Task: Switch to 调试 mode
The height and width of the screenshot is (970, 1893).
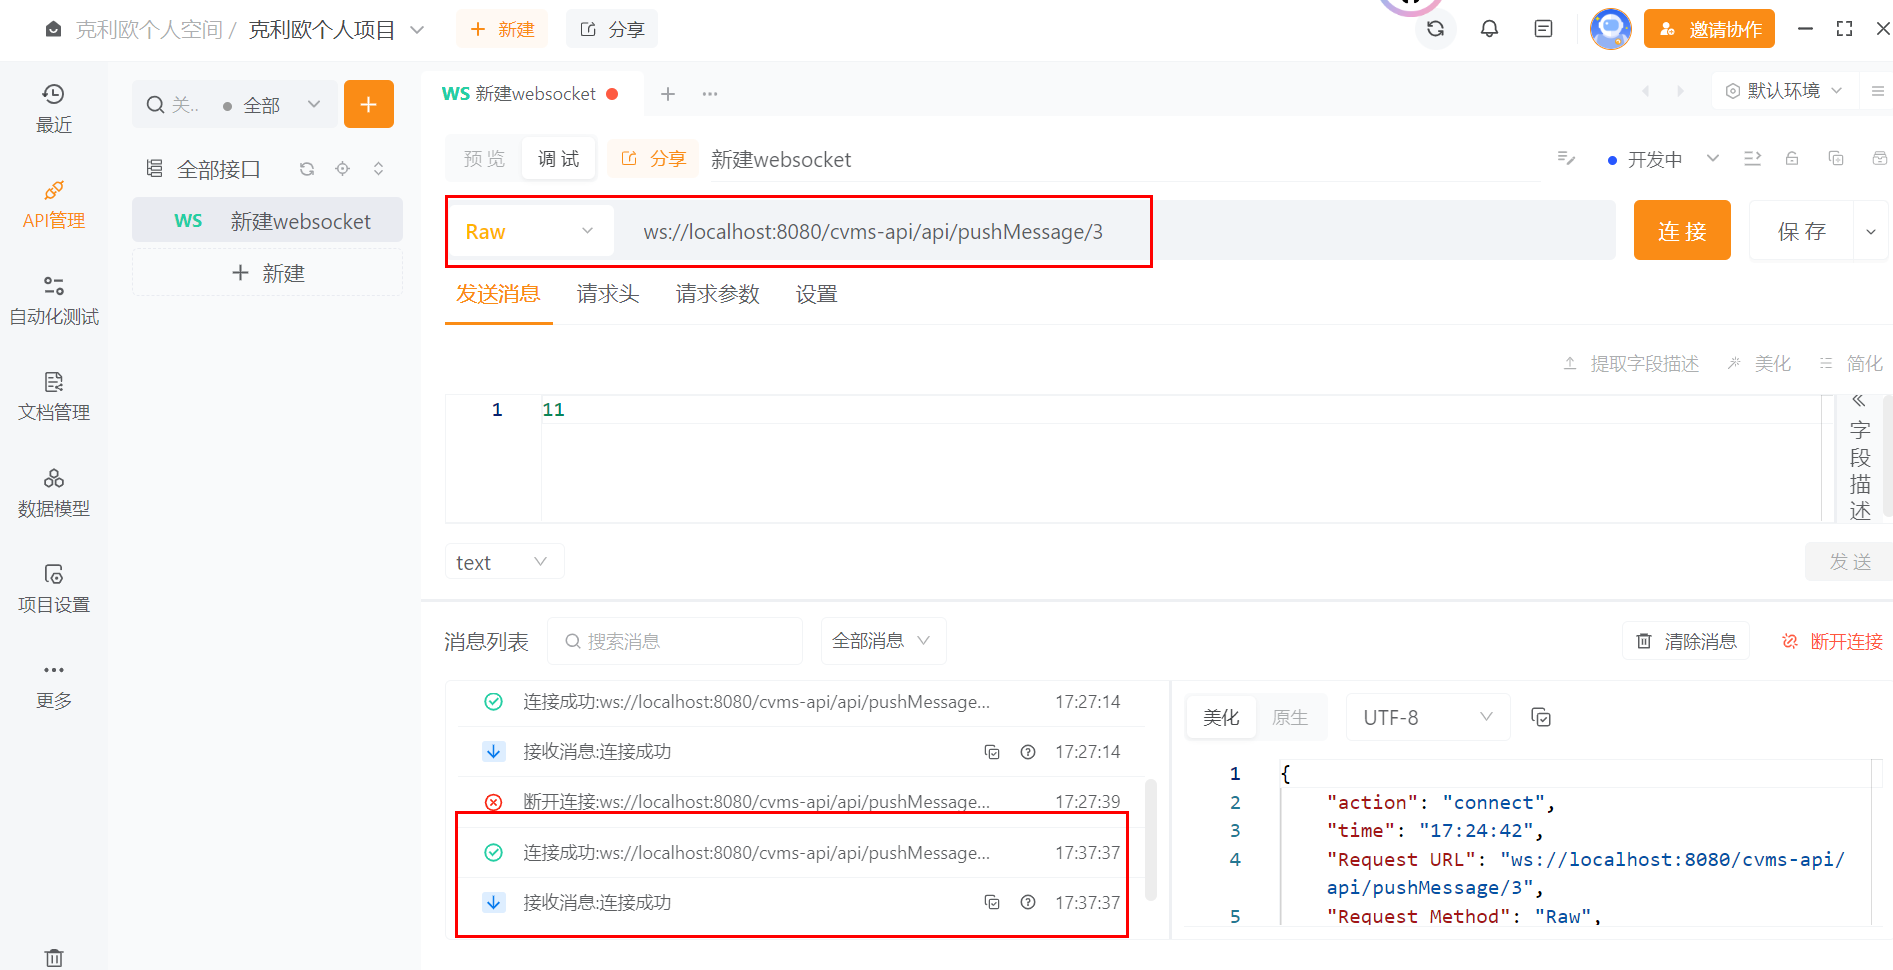Action: click(x=558, y=159)
